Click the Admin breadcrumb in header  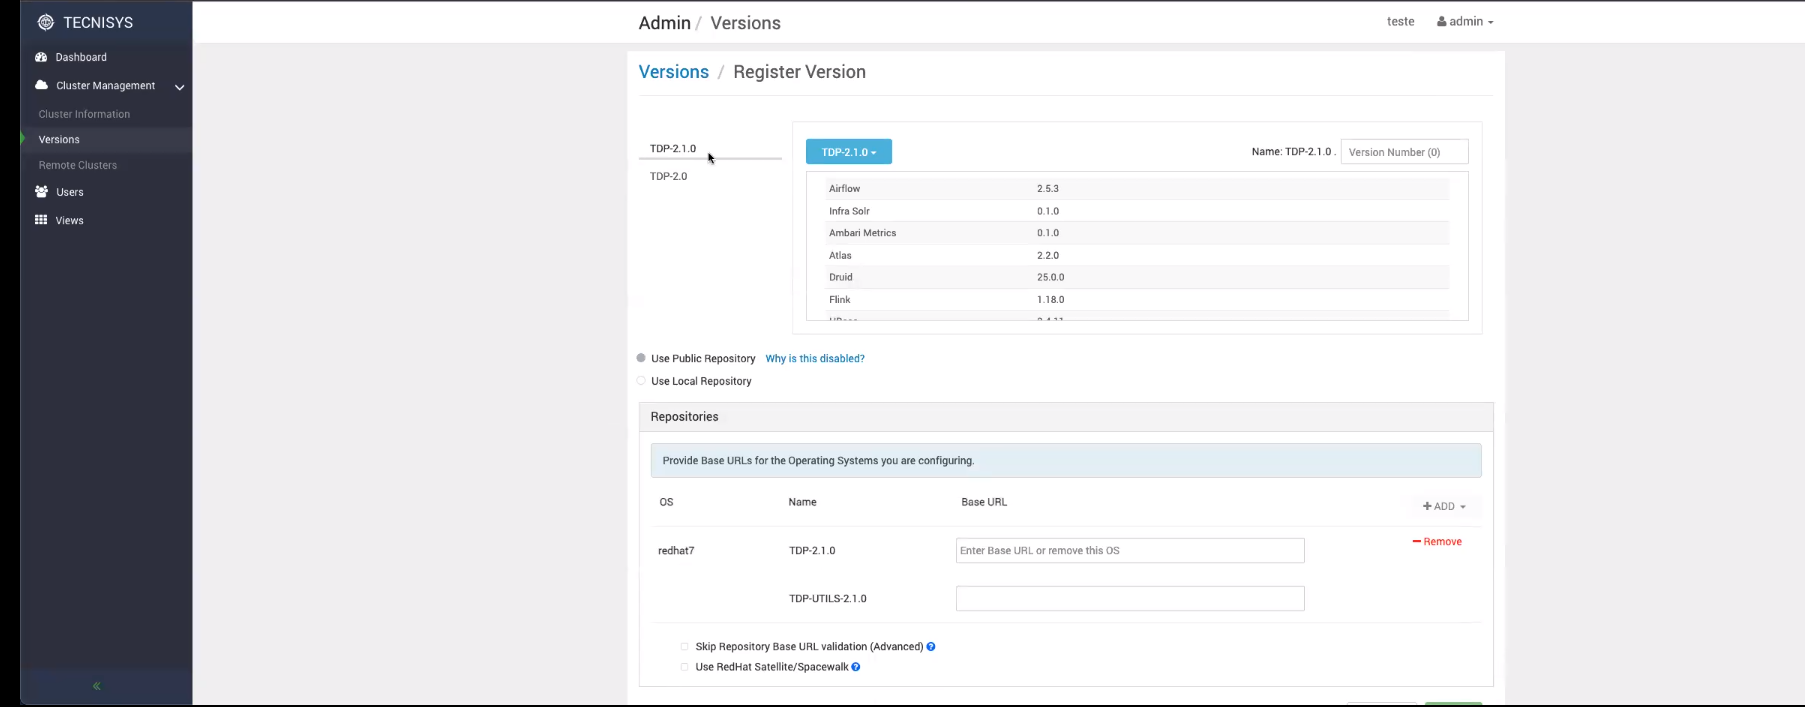(665, 23)
